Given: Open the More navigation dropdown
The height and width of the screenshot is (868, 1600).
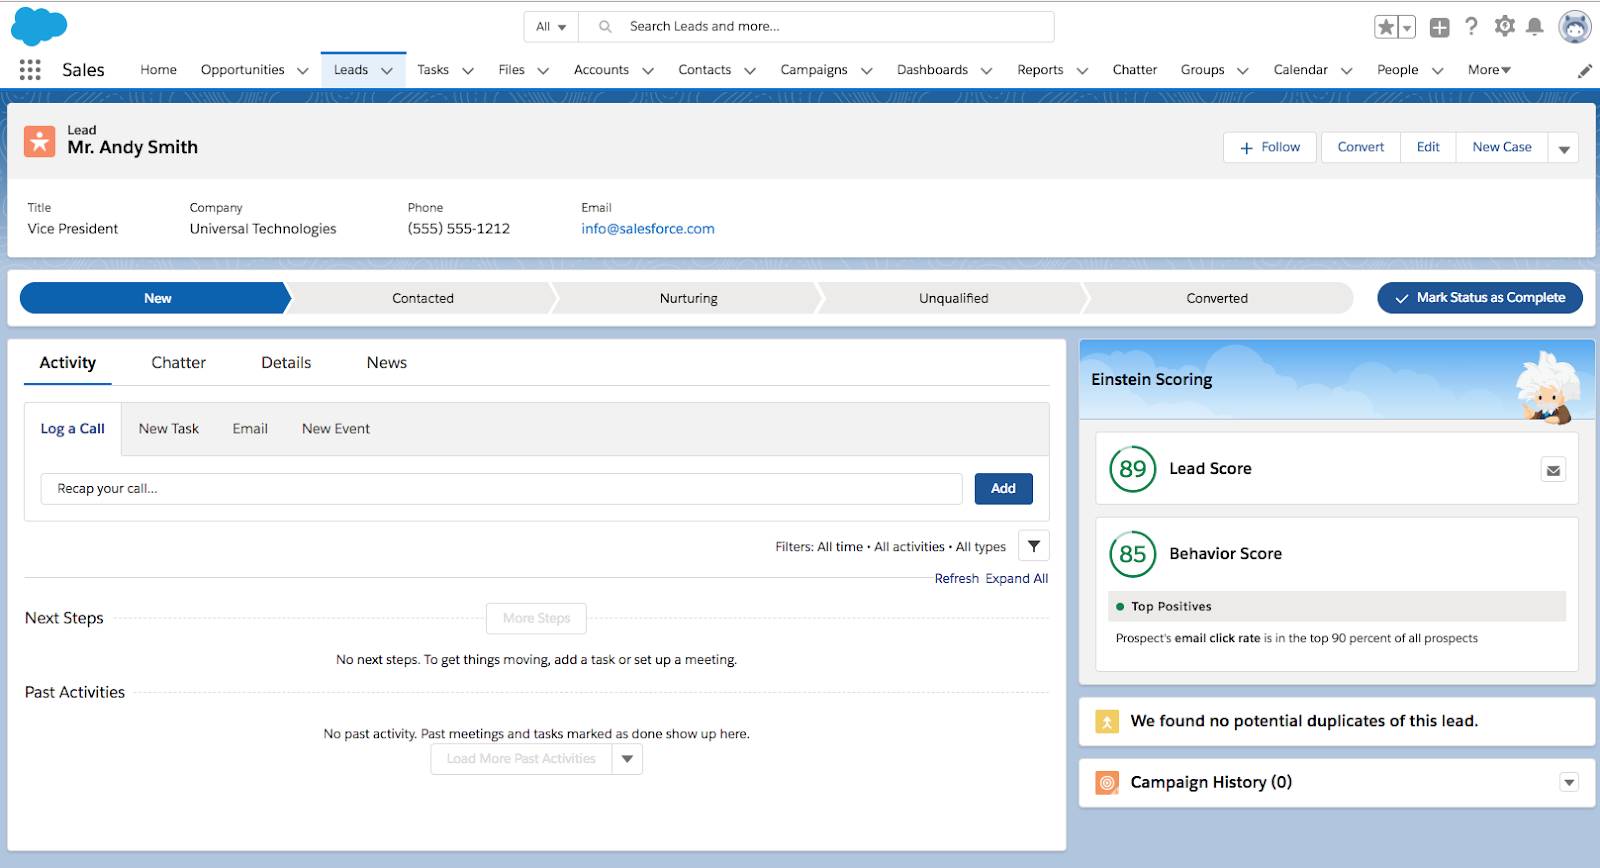Looking at the screenshot, I should (1489, 70).
